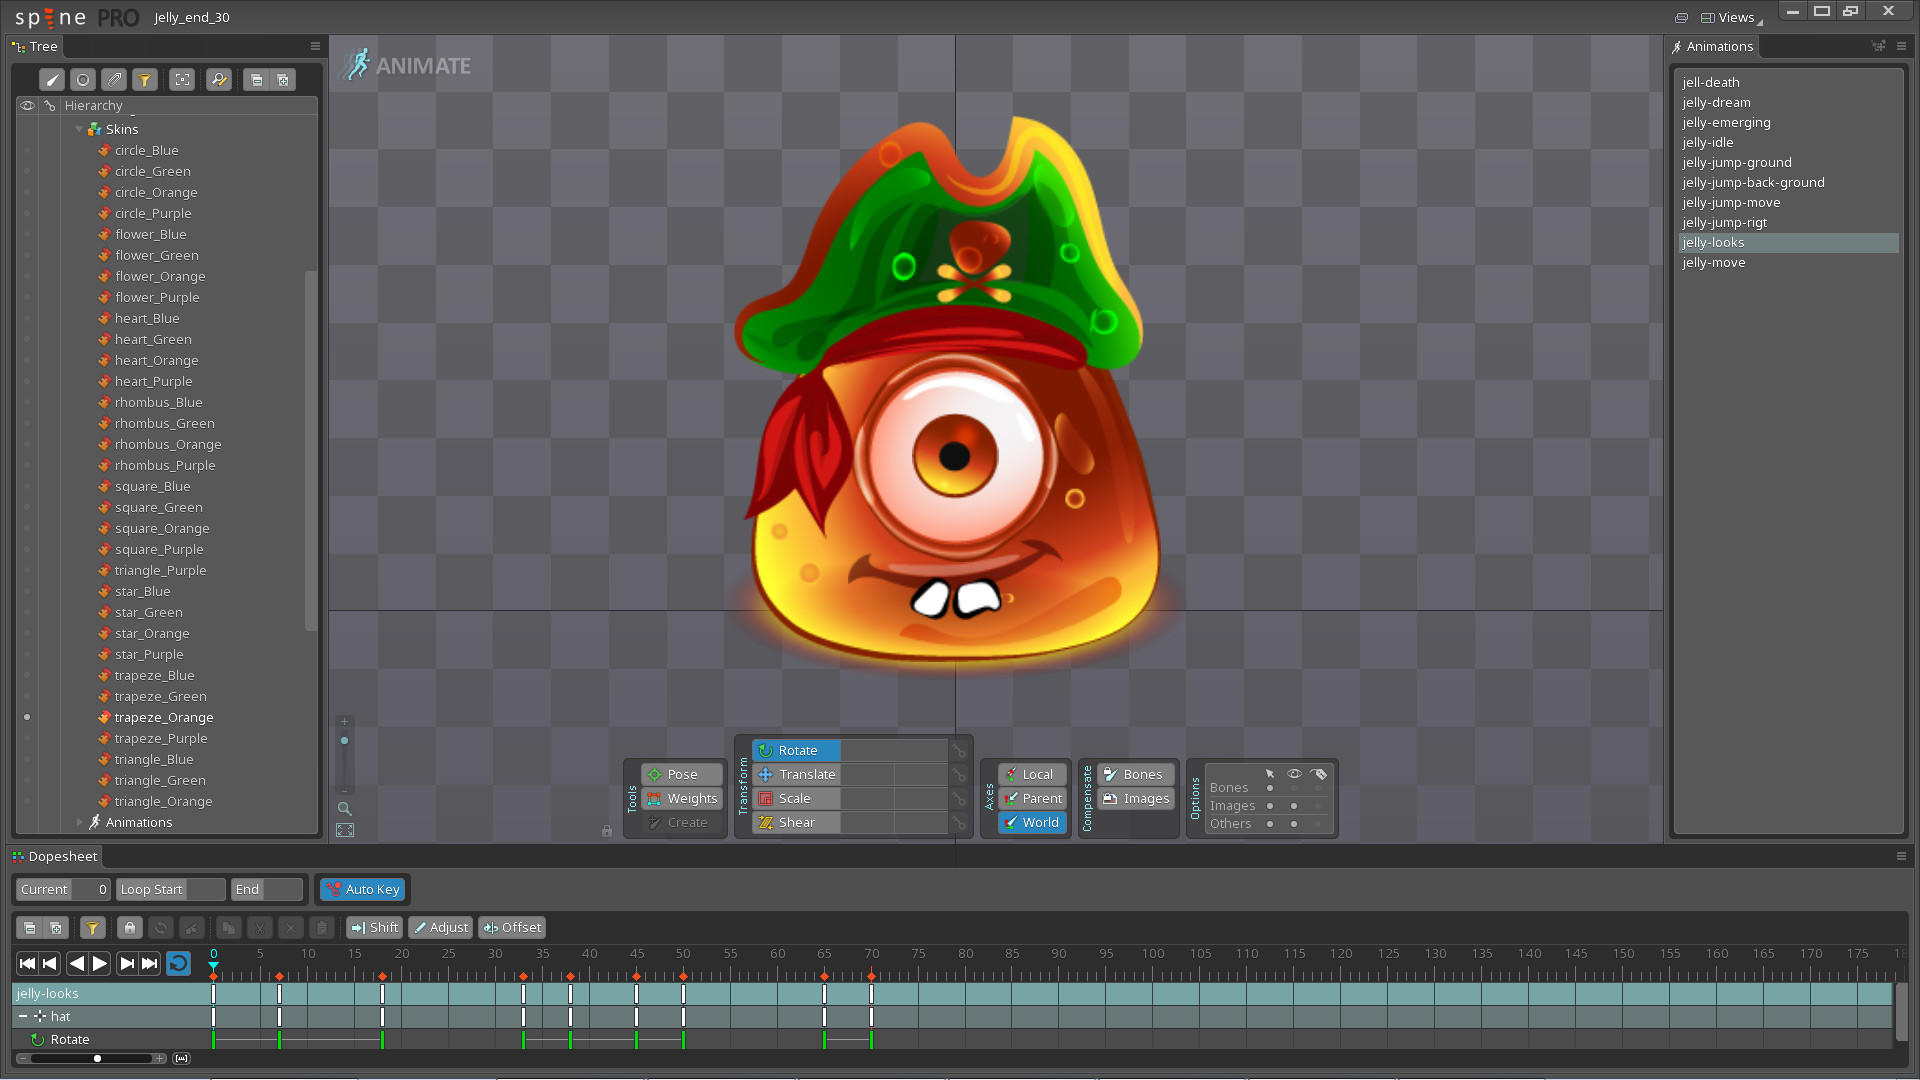Click the lock icon in the Dopesheet toolbar

click(x=129, y=927)
